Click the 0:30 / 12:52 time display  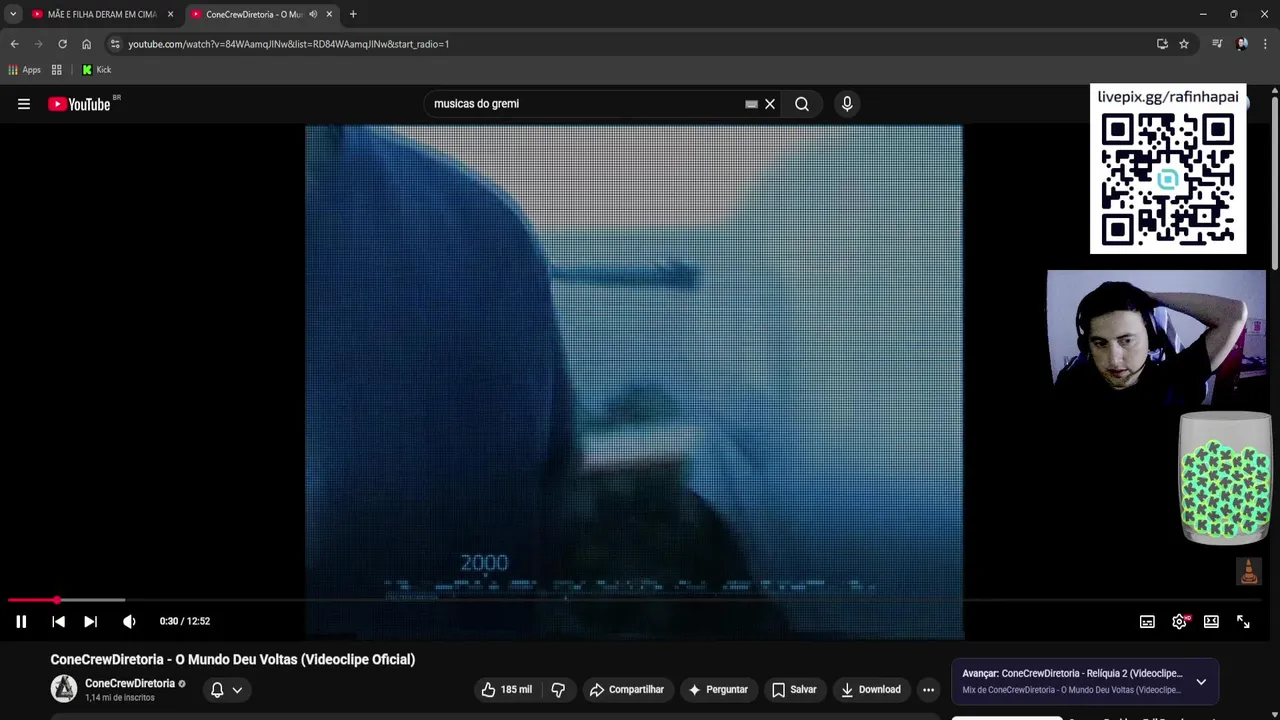(185, 621)
